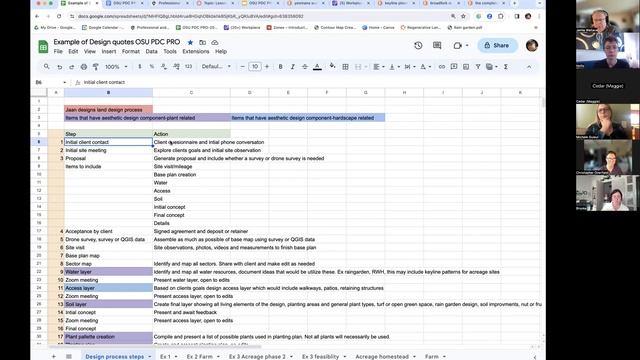Image resolution: width=640 pixels, height=360 pixels.
Task: Switch to the Ex 2 Farm sheet tab
Action: (x=200, y=356)
